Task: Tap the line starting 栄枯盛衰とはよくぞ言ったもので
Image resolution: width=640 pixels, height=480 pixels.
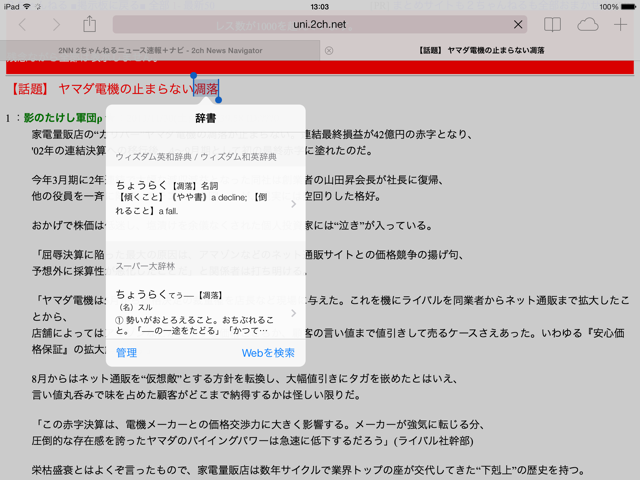Action: coord(309,470)
